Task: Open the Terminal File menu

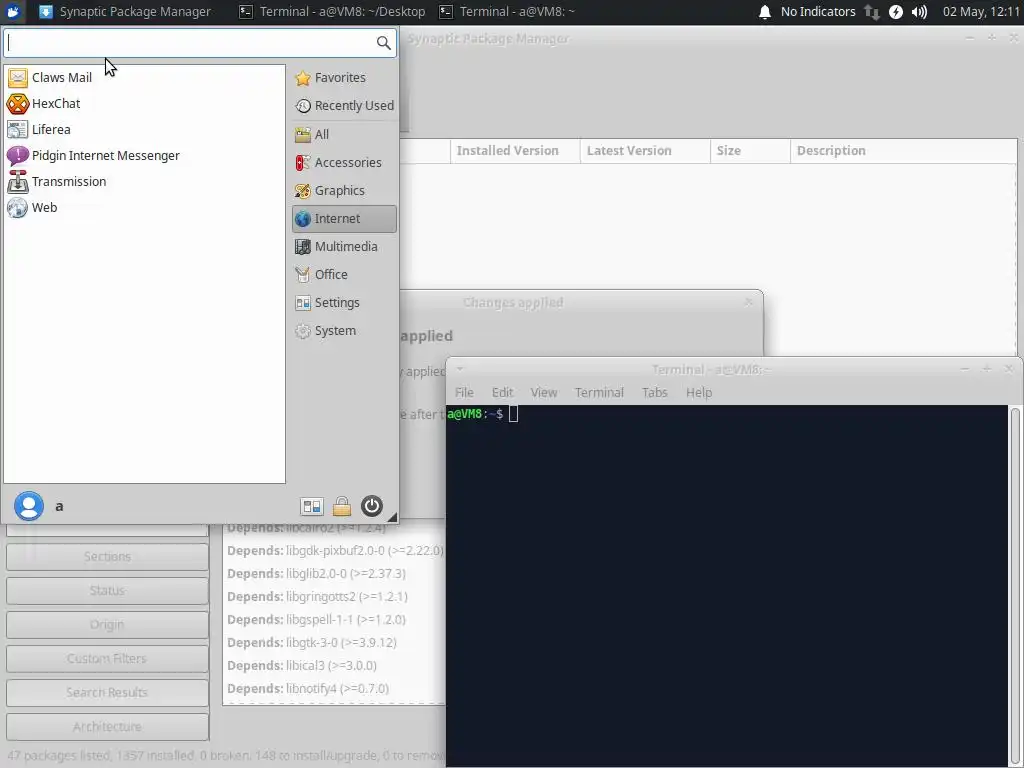Action: (464, 392)
